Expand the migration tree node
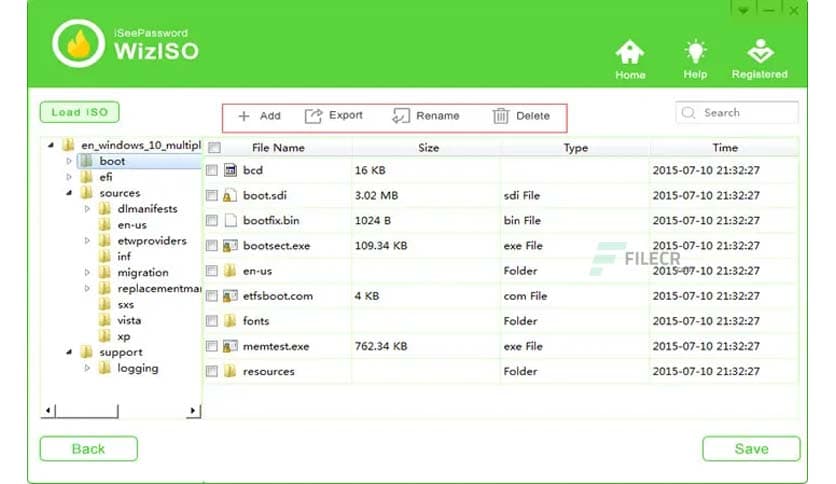The image size is (836, 484). pos(87,272)
